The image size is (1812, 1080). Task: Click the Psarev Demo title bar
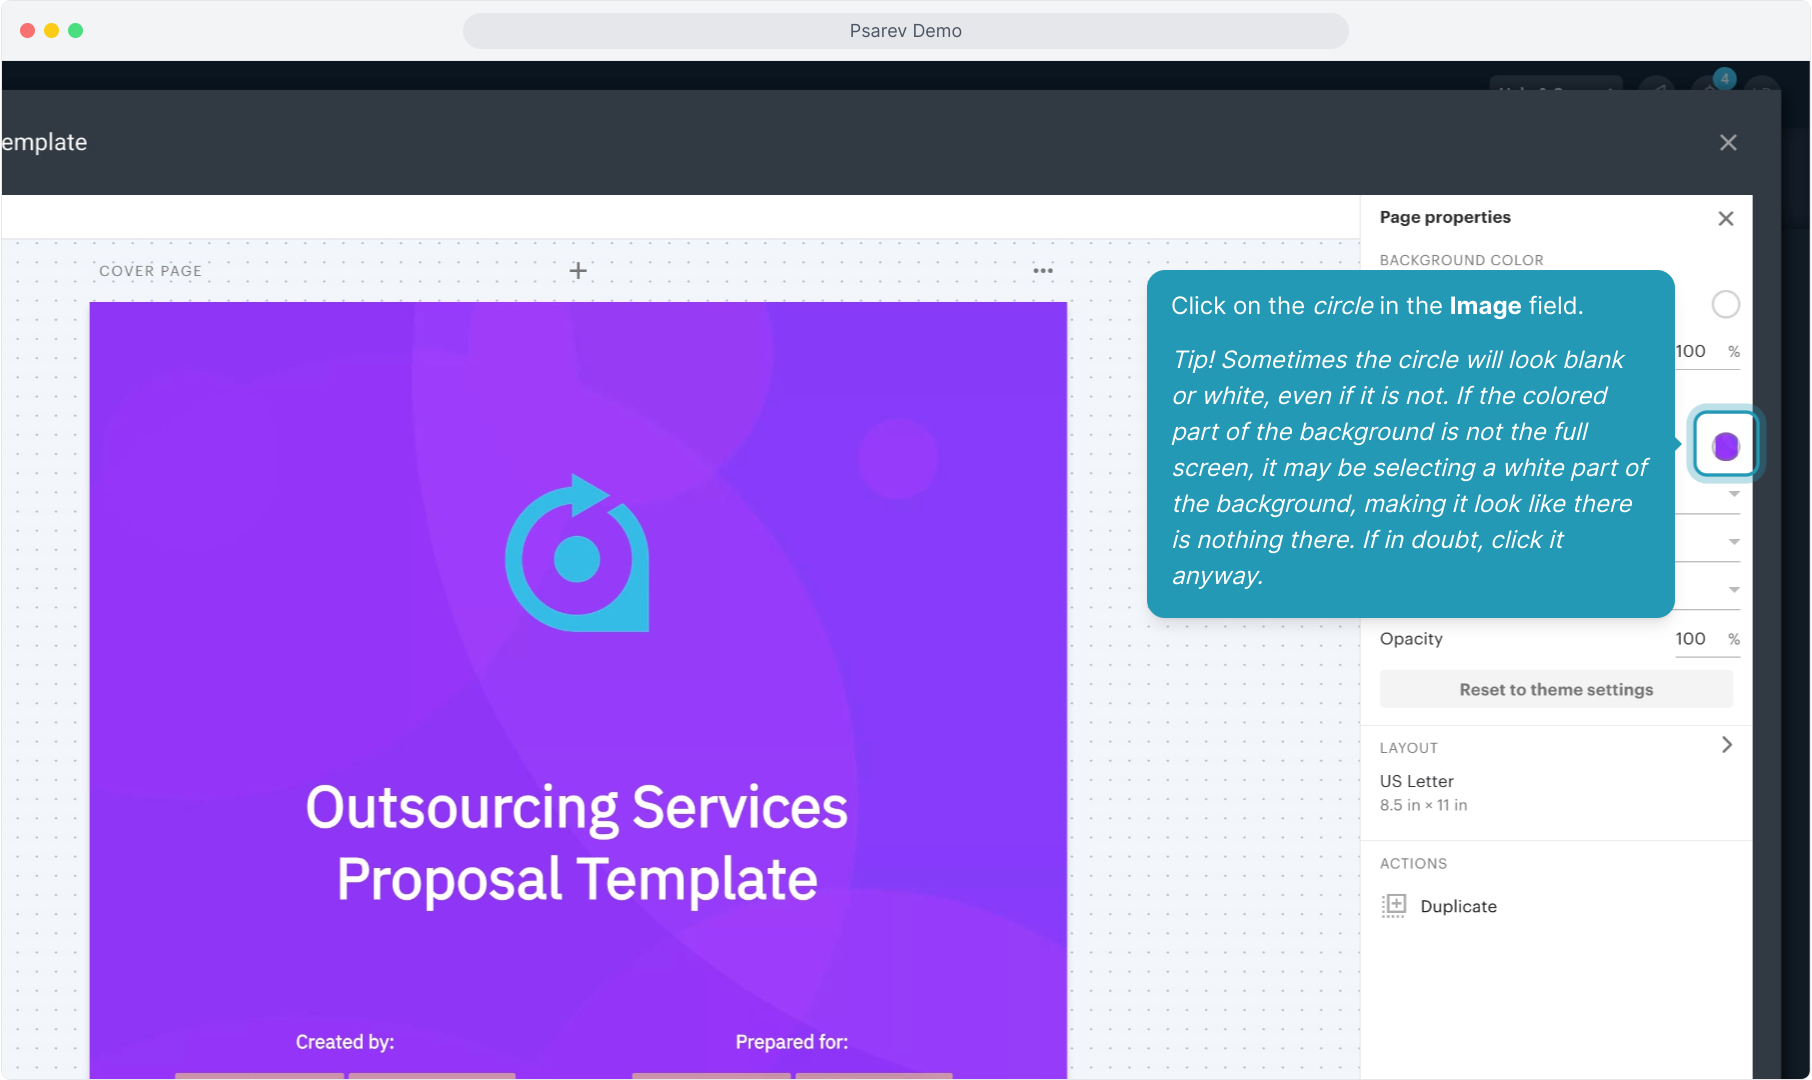pos(905,31)
